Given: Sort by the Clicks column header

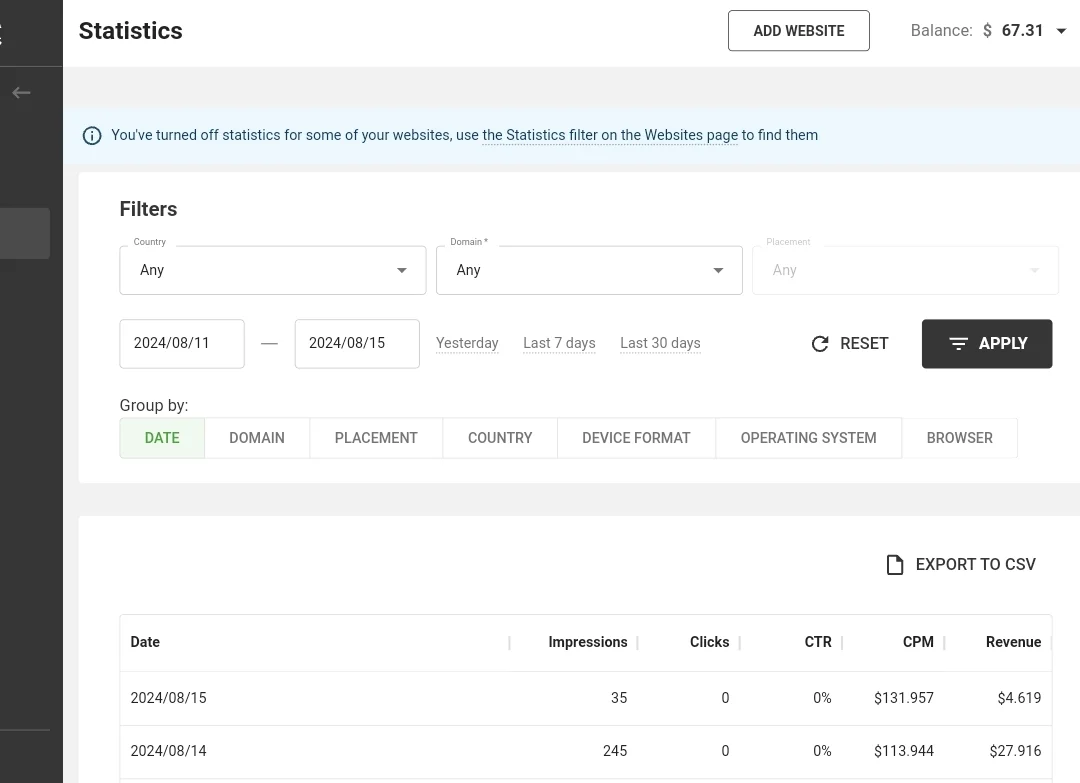Looking at the screenshot, I should click(x=709, y=642).
